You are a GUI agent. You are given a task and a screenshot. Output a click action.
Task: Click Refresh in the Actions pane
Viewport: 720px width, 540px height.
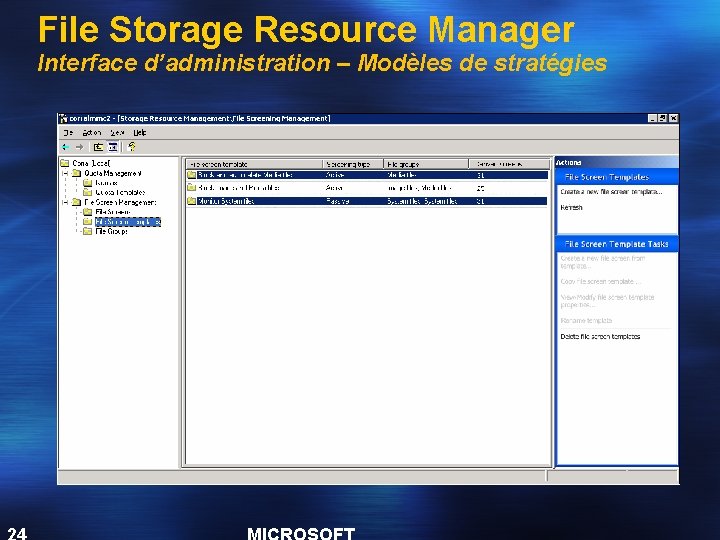pos(571,208)
